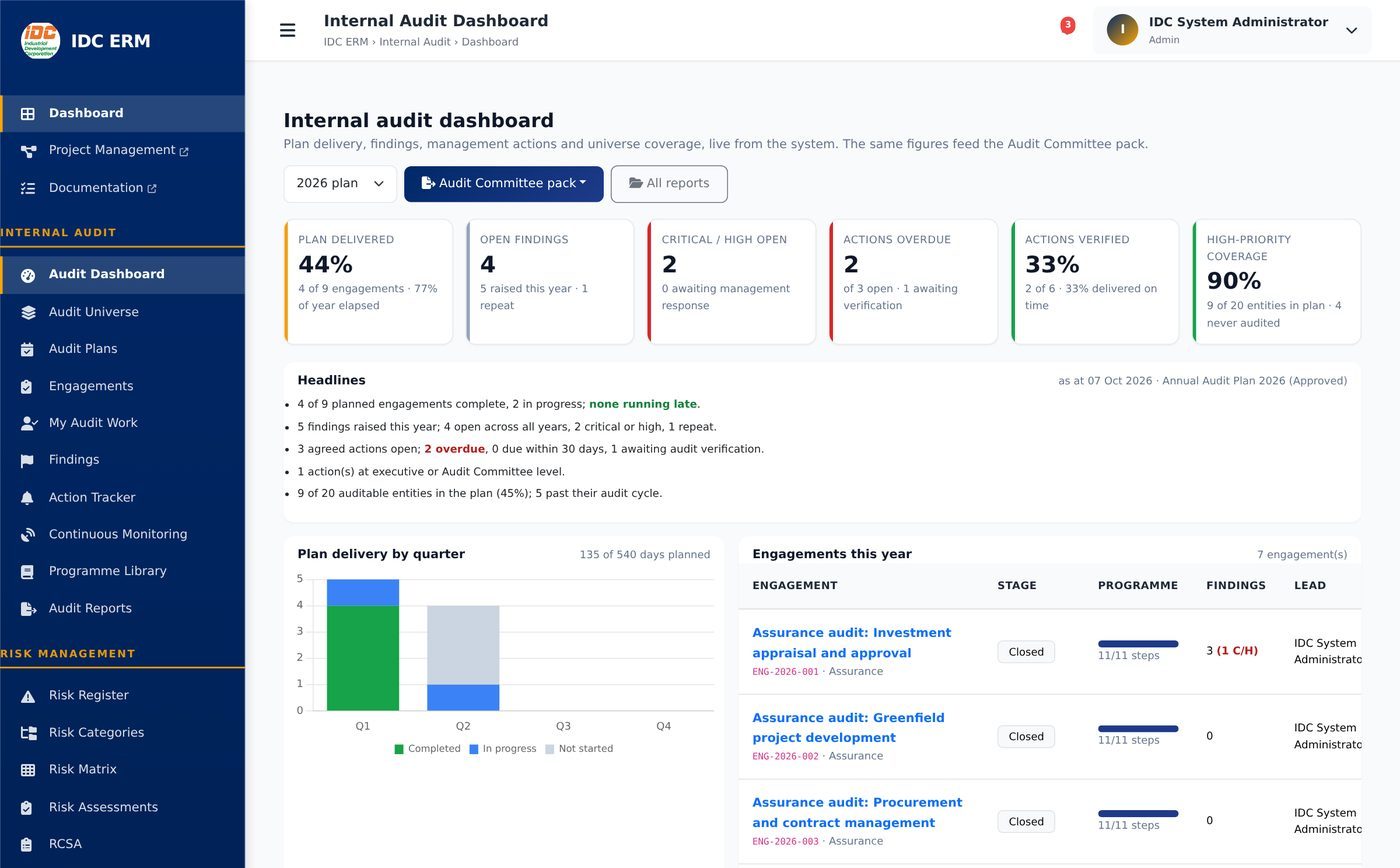Open Assurance audit: Greenfield project development

pyautogui.click(x=848, y=728)
